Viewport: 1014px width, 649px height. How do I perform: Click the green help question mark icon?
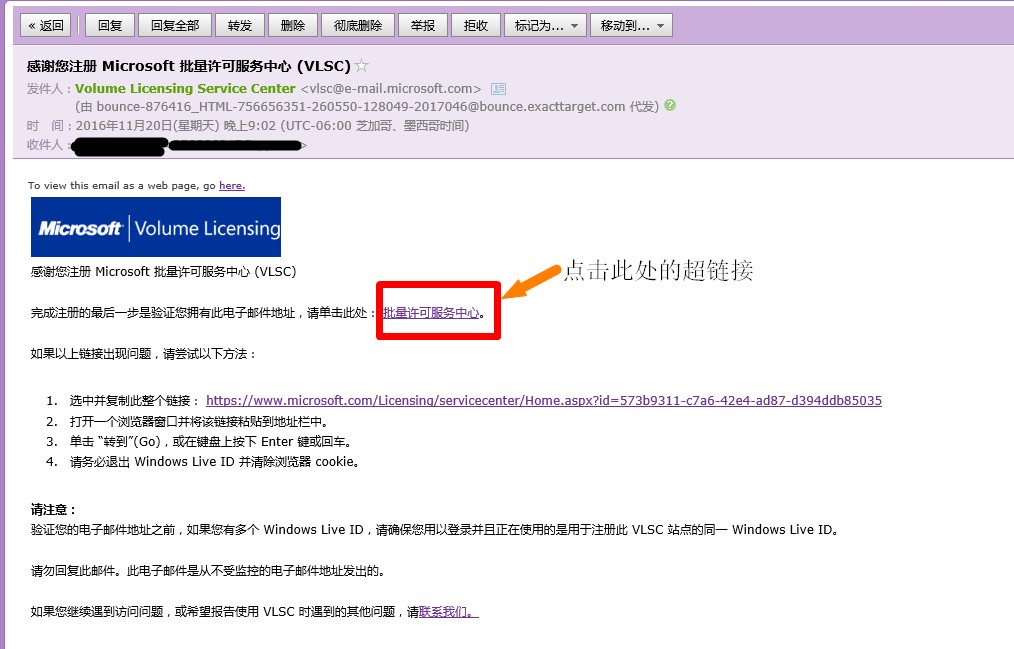670,105
